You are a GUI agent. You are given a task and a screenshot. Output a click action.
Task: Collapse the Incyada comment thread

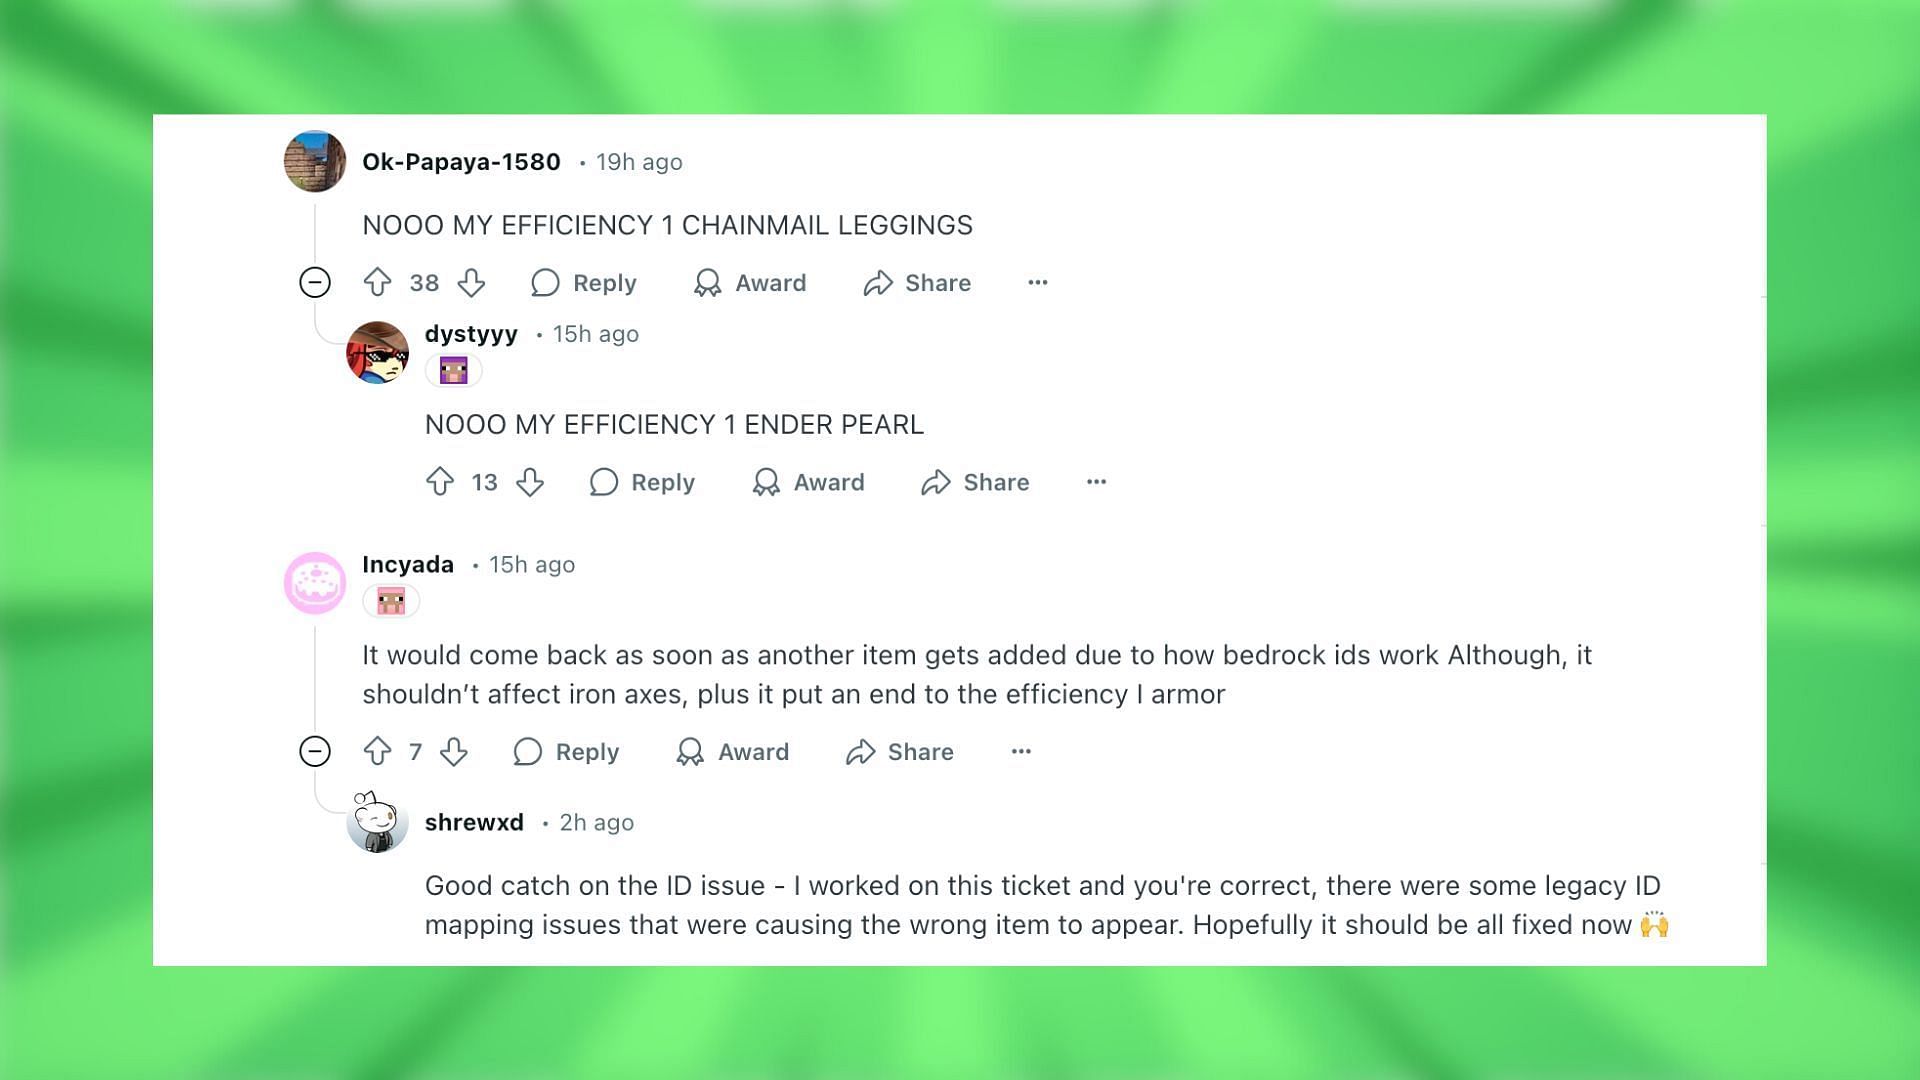point(314,750)
